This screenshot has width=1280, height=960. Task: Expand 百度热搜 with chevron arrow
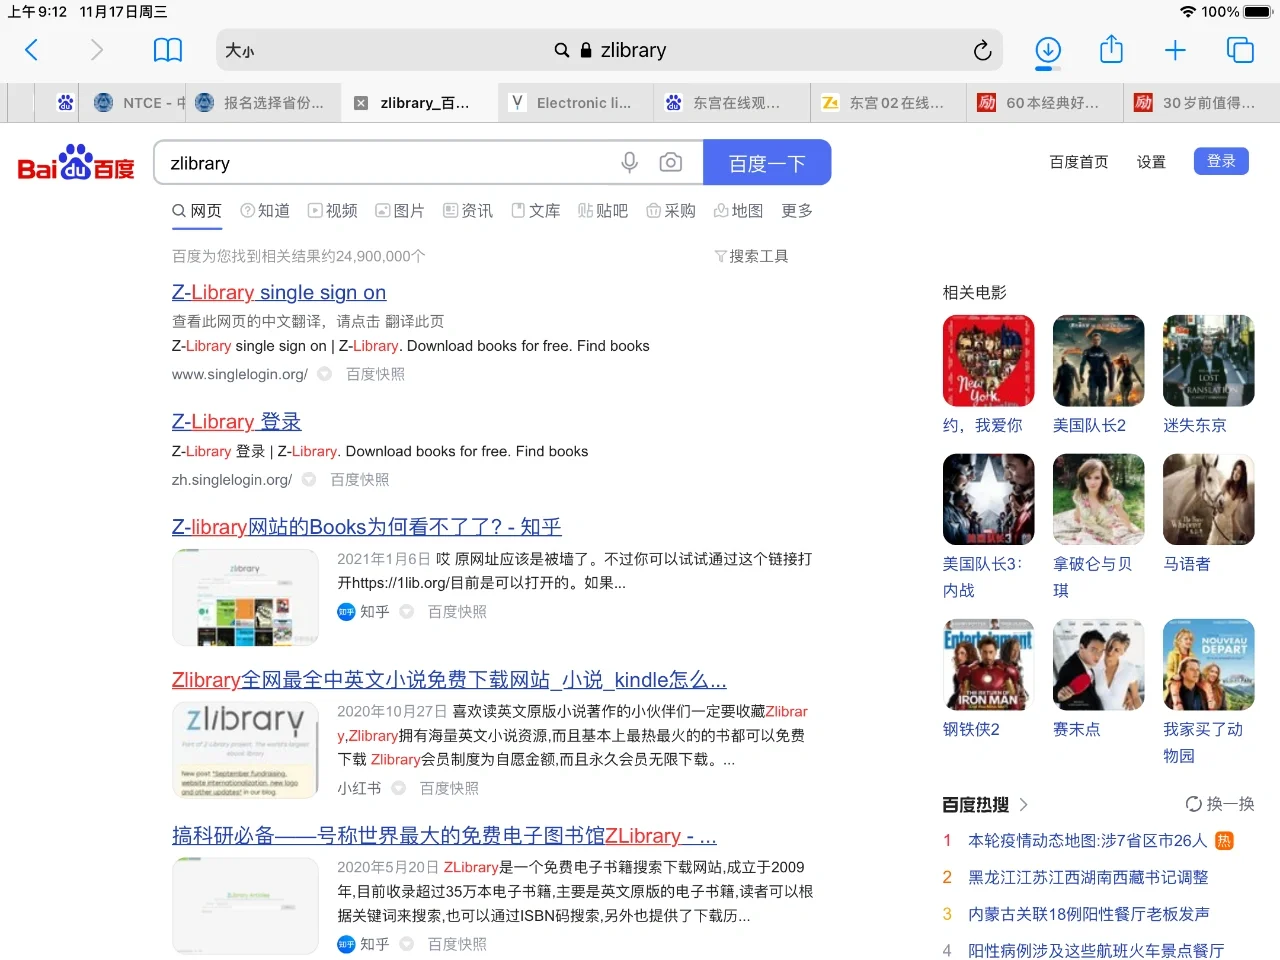1024,804
